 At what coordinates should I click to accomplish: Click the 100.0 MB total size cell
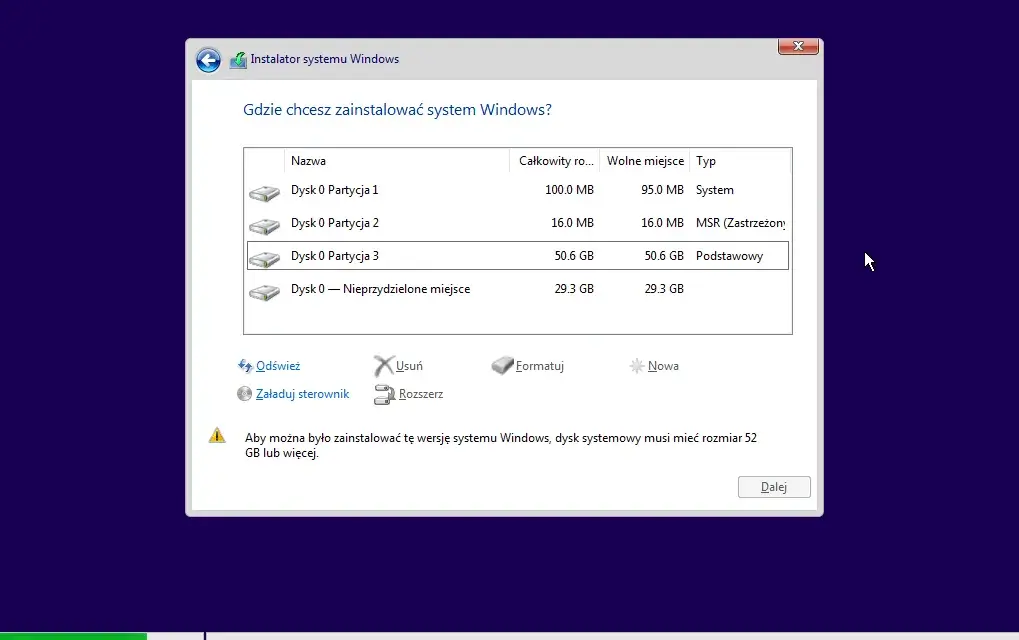click(x=569, y=190)
